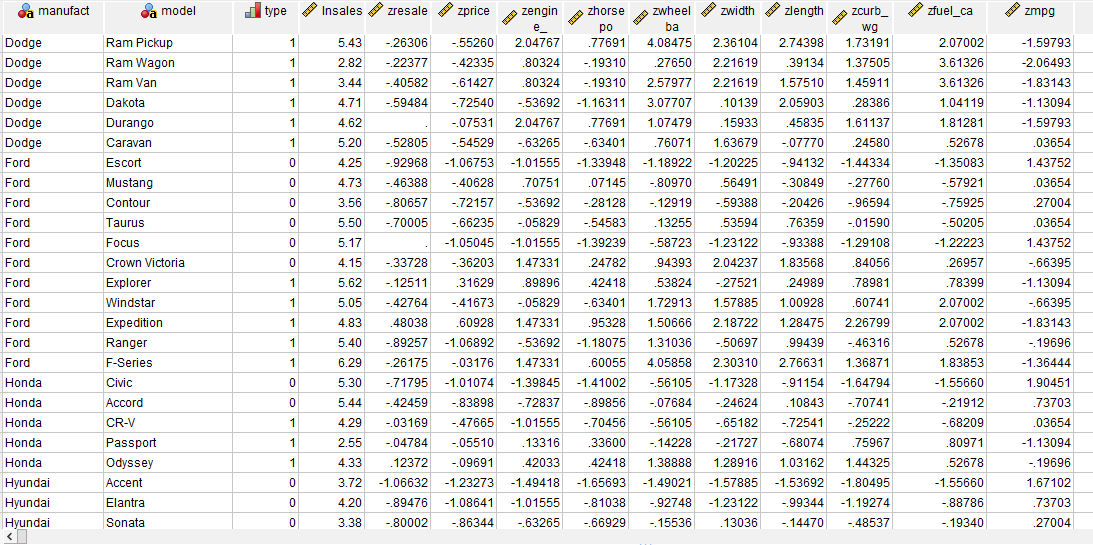Click the scale ruler icon beside zwidth
The height and width of the screenshot is (545, 1093).
(x=708, y=11)
